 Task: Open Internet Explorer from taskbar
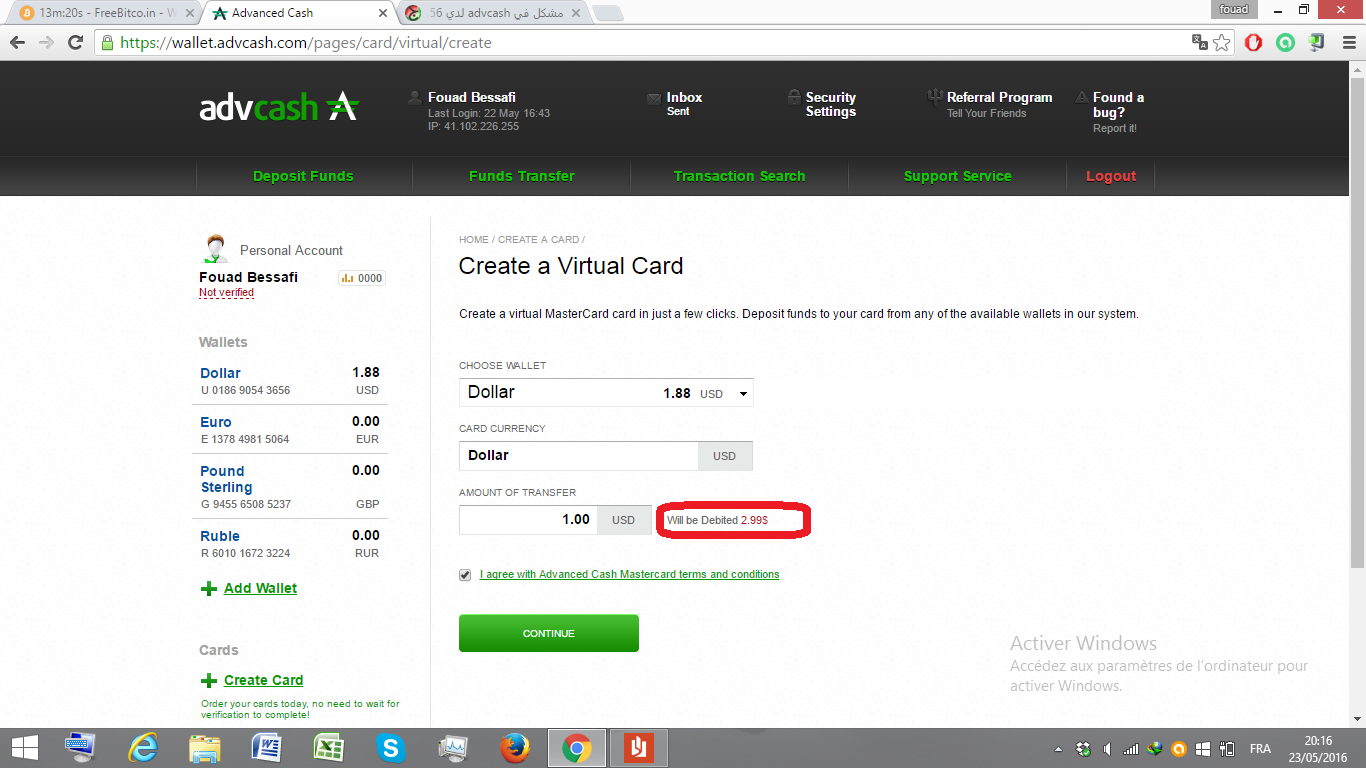144,748
